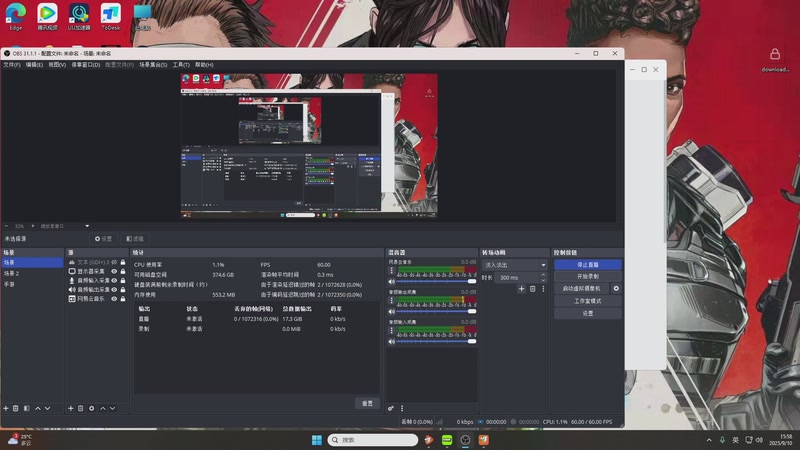Delete the selected scene with trash icon
This screenshot has height=450, width=800.
coord(16,409)
